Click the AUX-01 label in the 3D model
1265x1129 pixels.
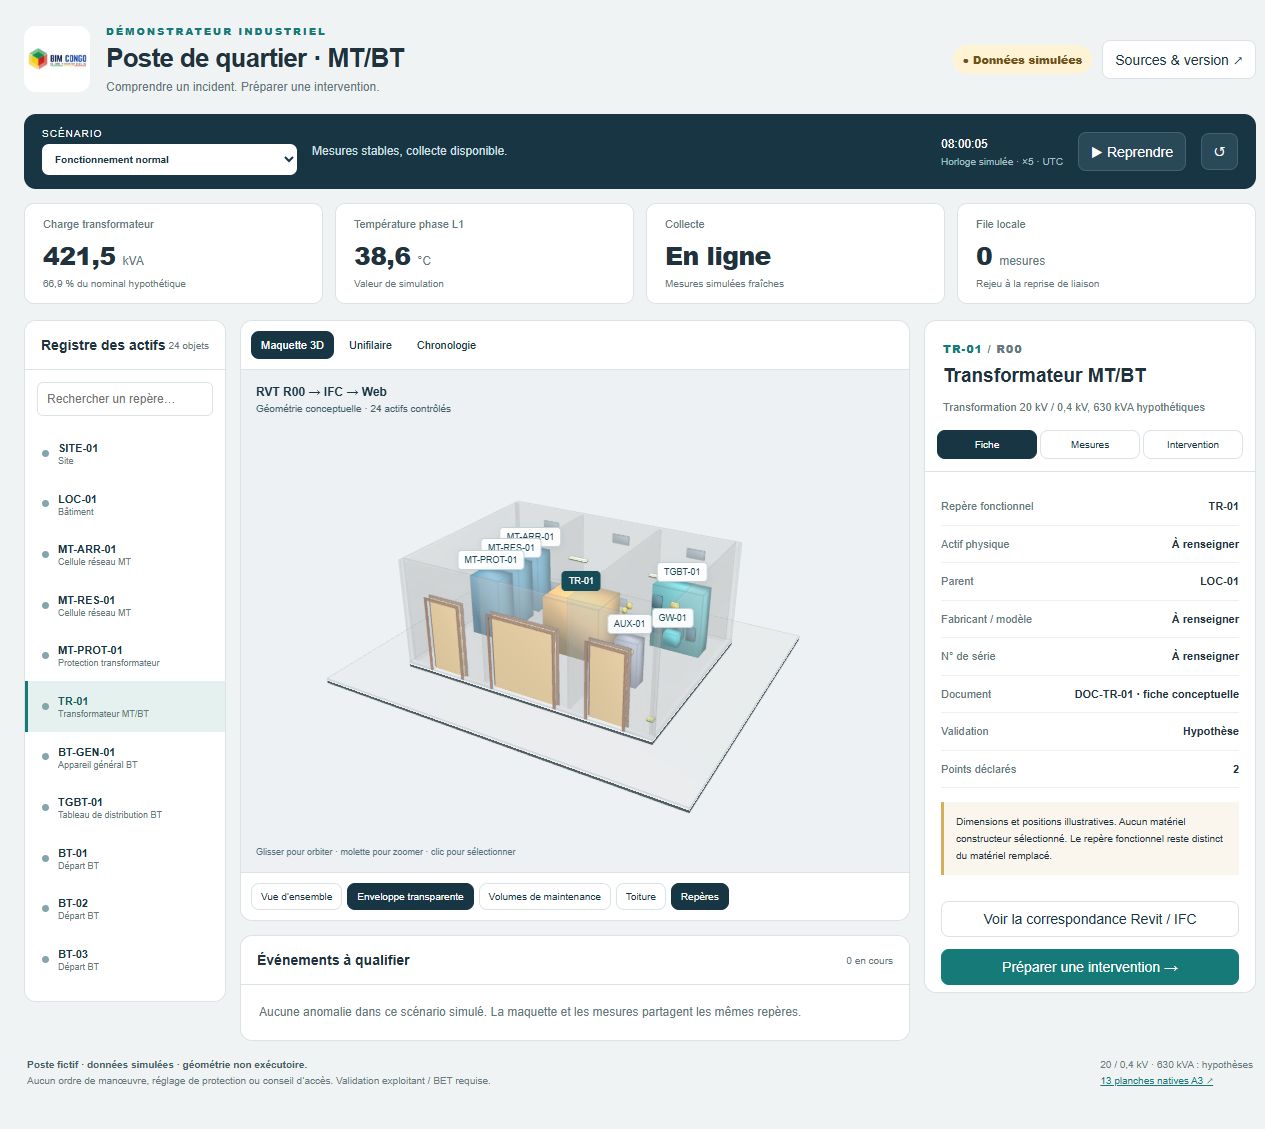pyautogui.click(x=629, y=624)
